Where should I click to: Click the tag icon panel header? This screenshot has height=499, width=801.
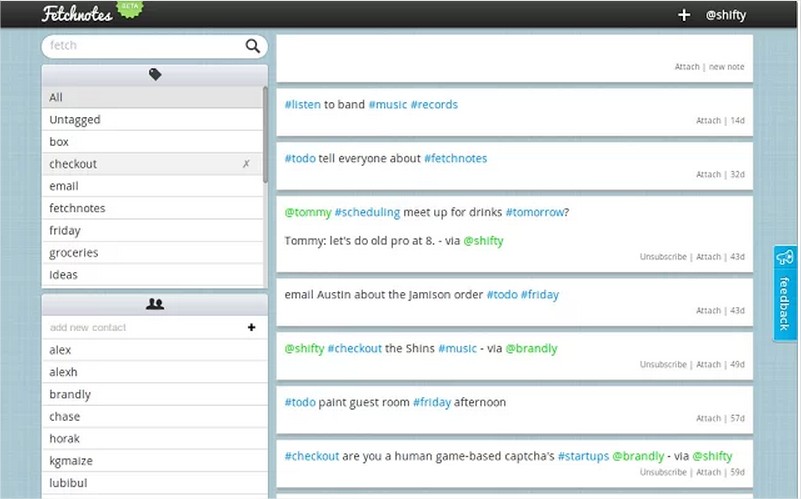tap(155, 75)
